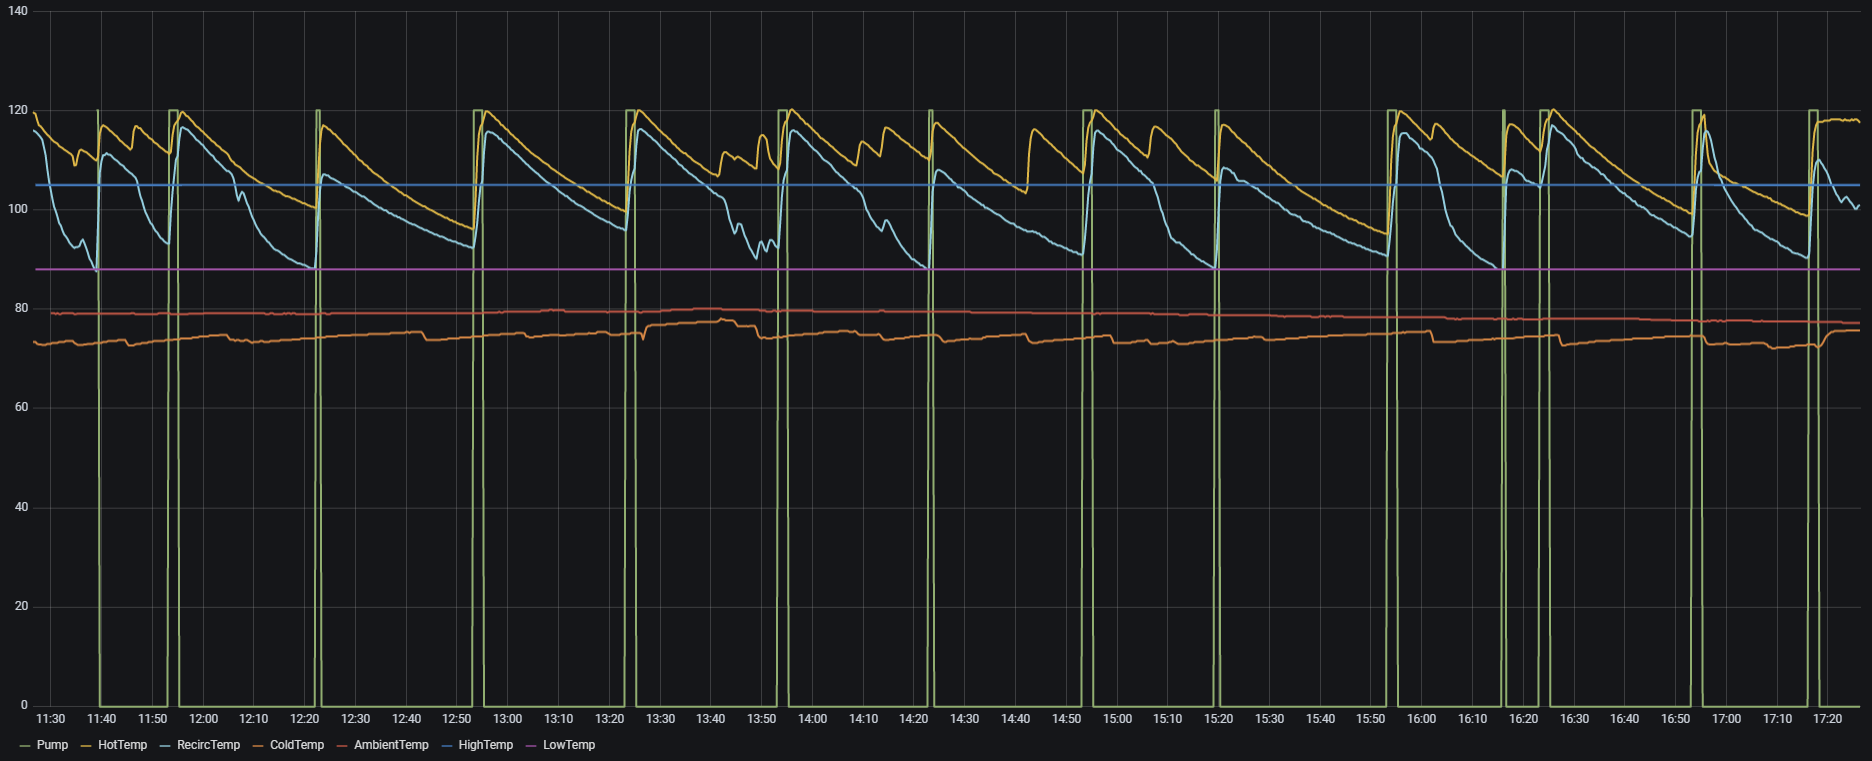Screen dimensions: 1872x761
Task: Toggle HotTemp series visibility in legend
Action: (122, 745)
